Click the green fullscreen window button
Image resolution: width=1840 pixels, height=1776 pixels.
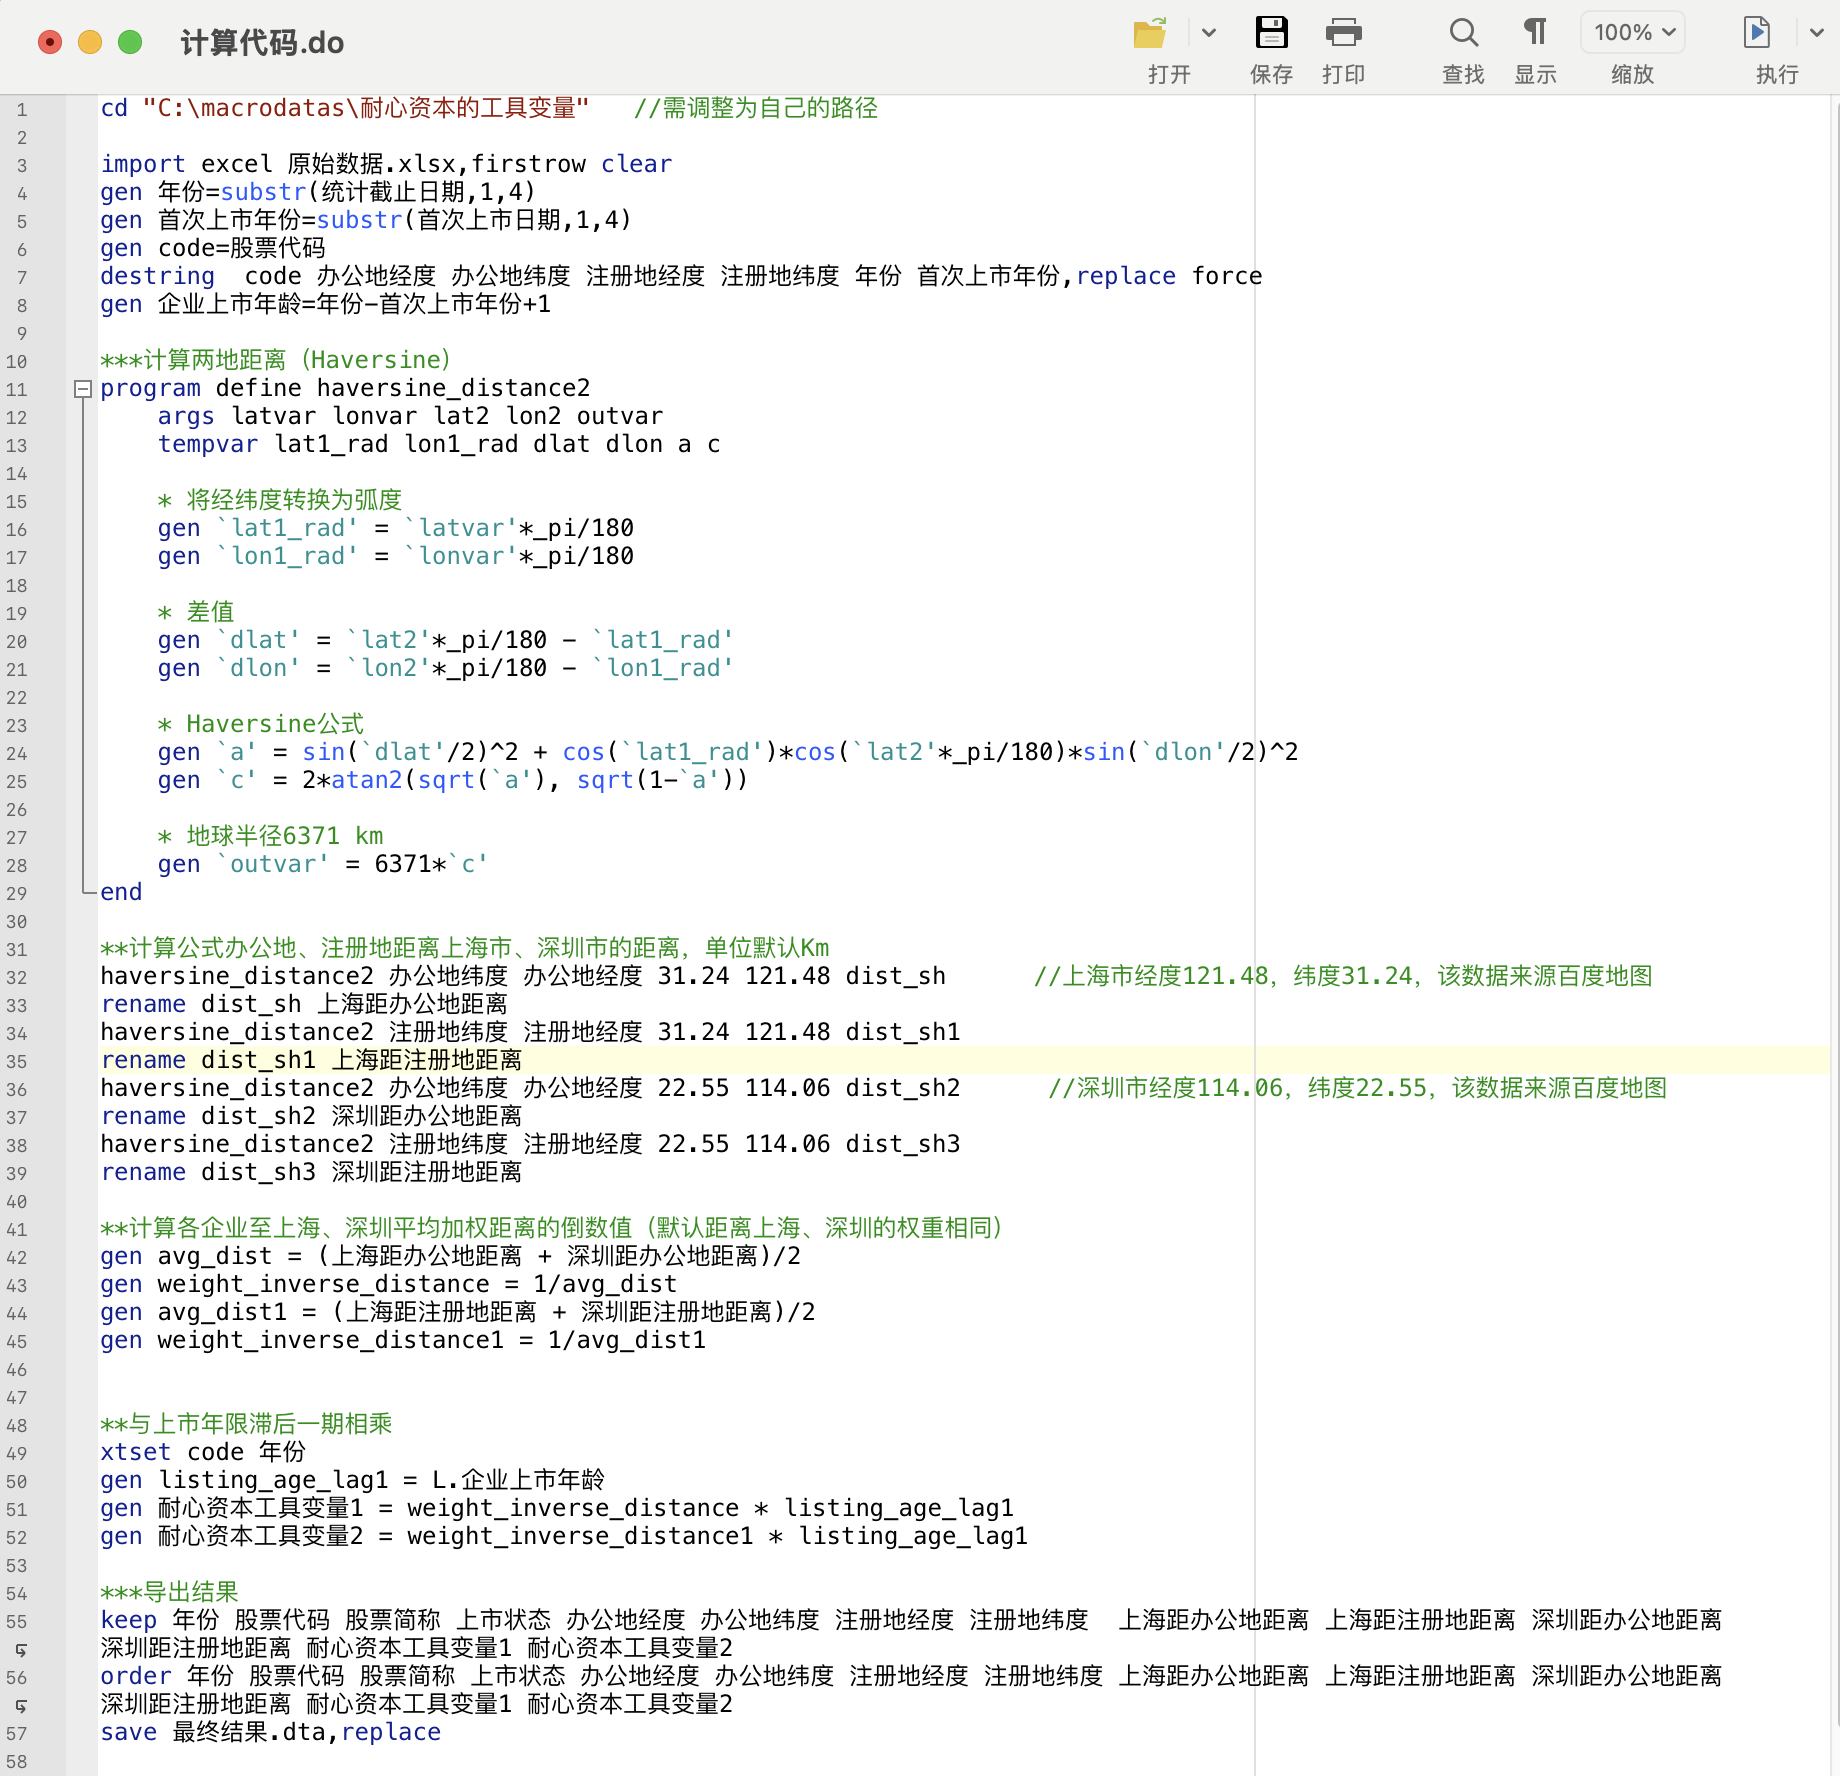(x=130, y=42)
